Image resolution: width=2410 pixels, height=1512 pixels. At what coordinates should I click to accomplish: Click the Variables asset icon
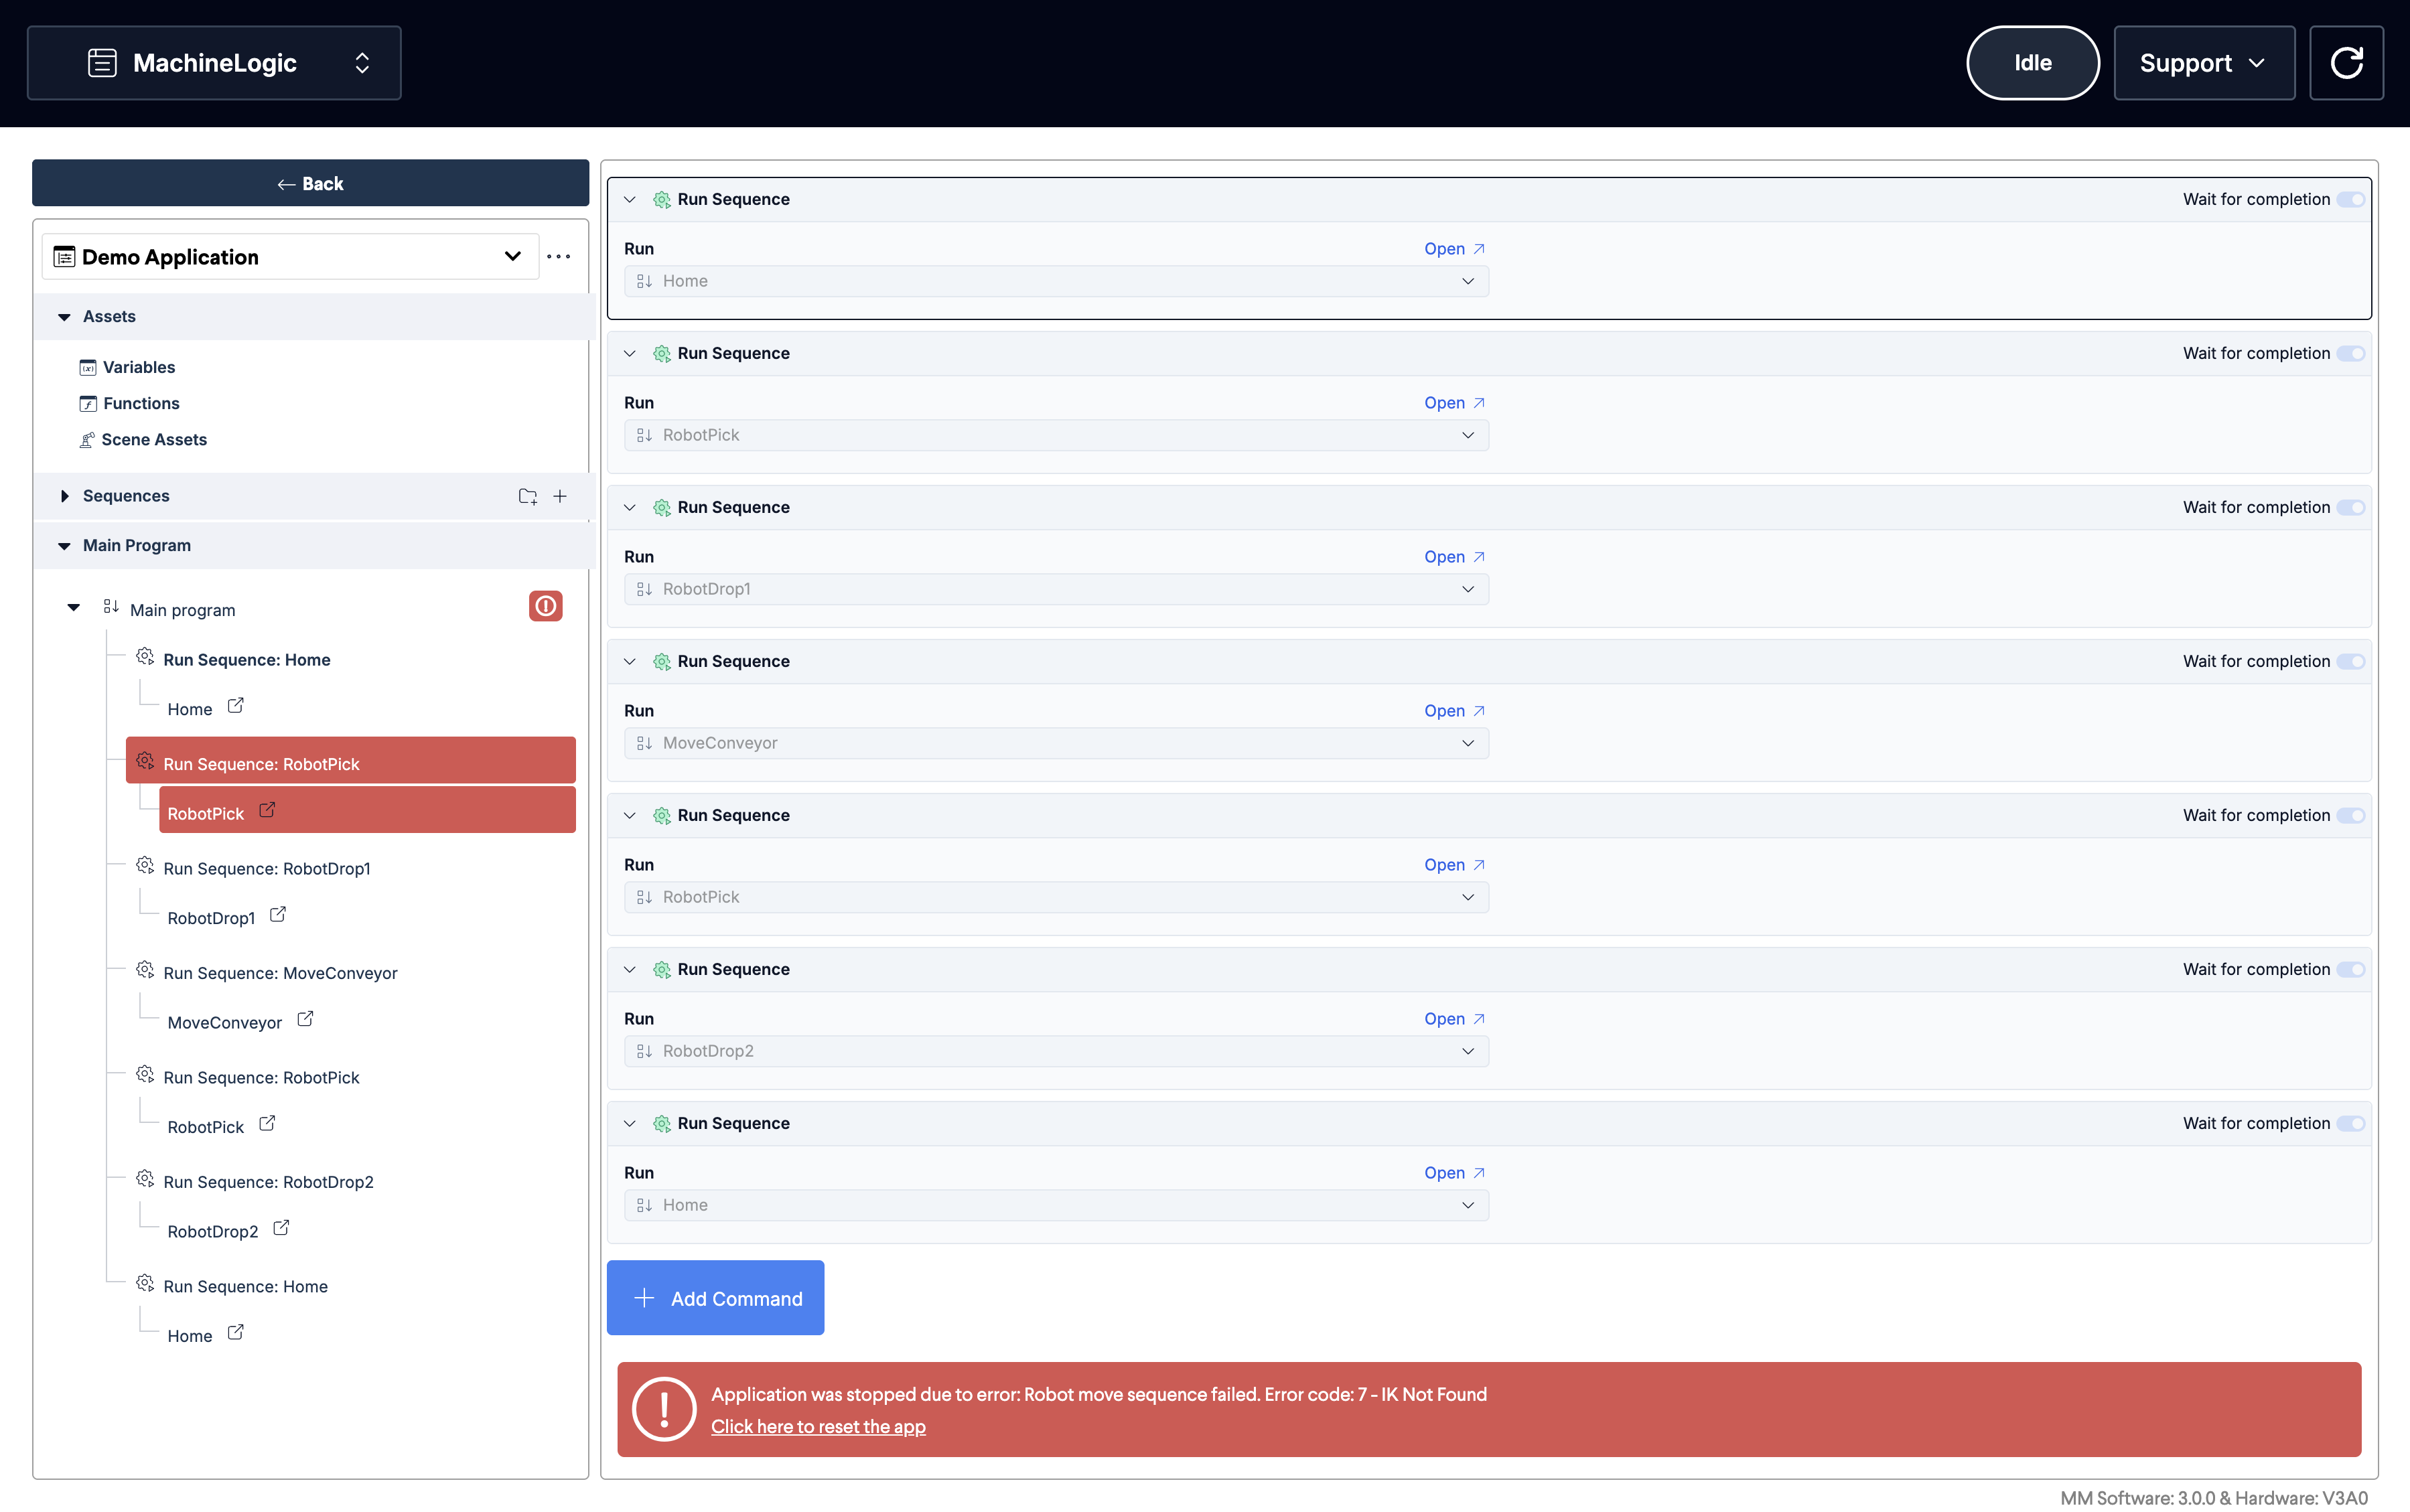click(x=88, y=367)
